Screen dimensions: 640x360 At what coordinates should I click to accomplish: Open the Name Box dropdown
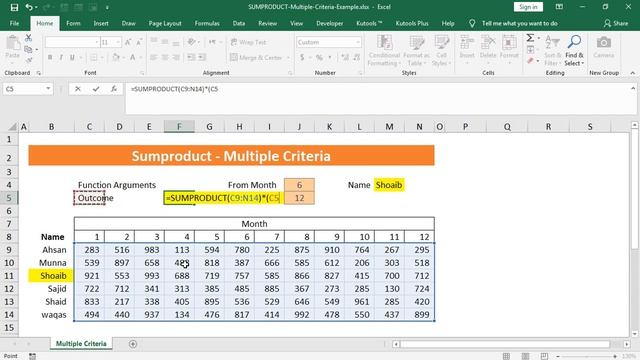click(x=48, y=89)
